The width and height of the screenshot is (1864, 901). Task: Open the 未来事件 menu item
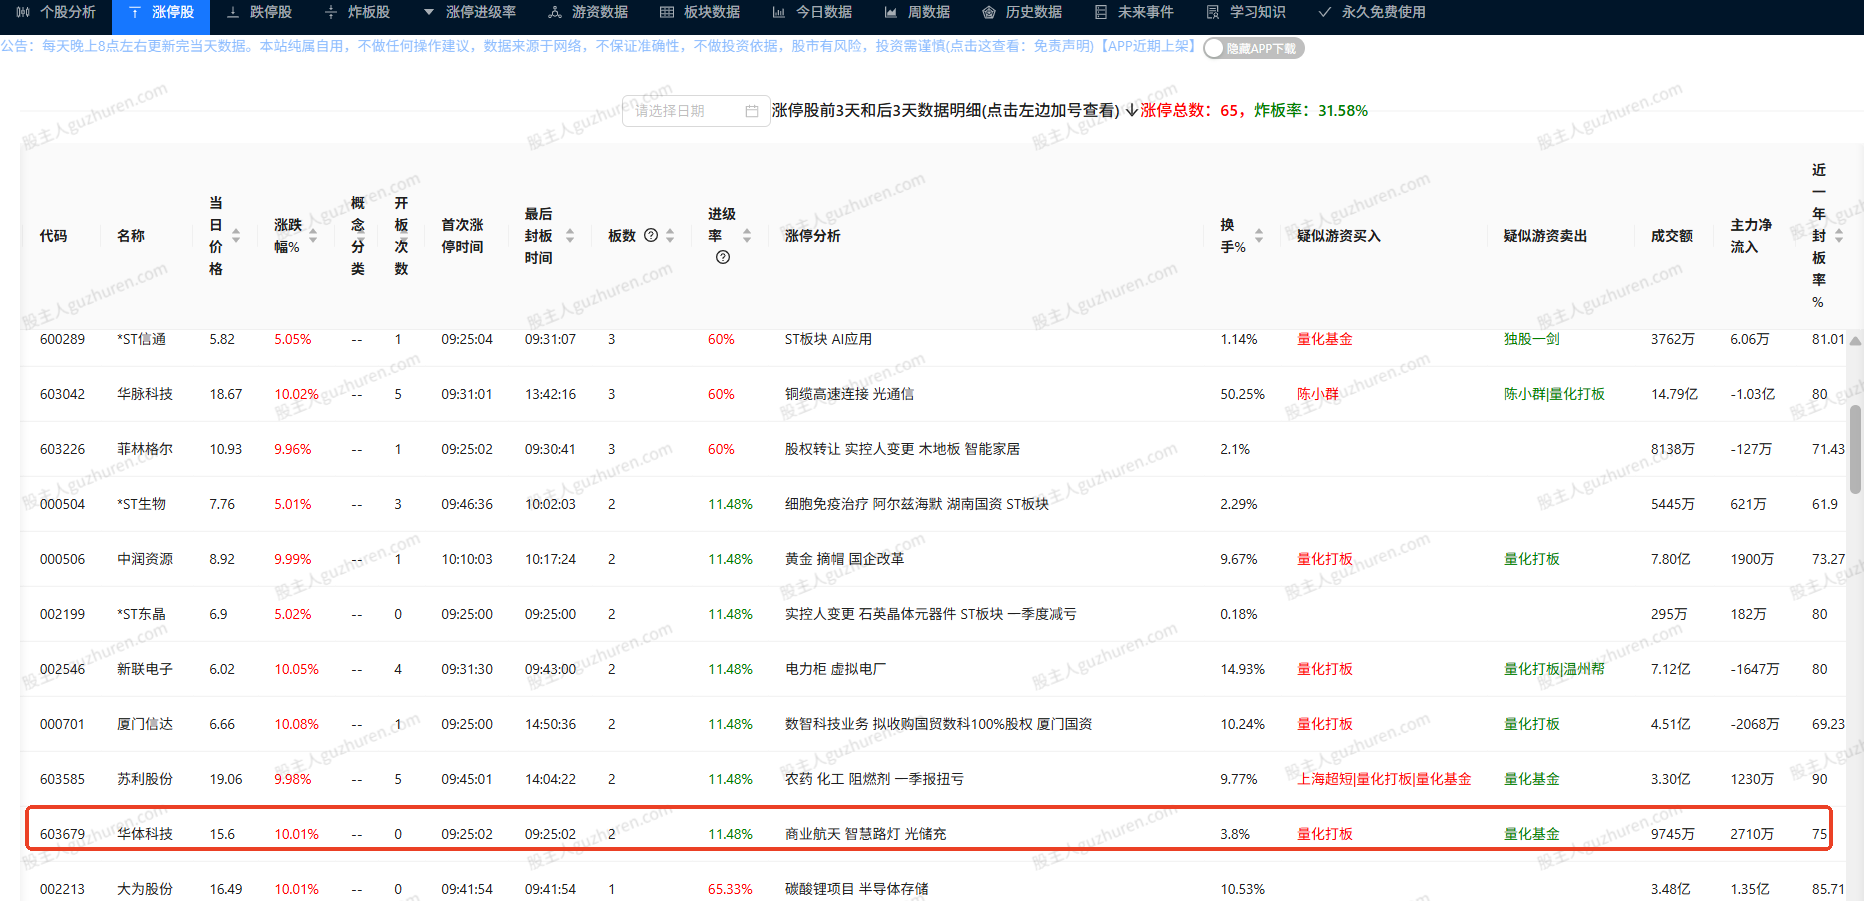tap(1133, 12)
